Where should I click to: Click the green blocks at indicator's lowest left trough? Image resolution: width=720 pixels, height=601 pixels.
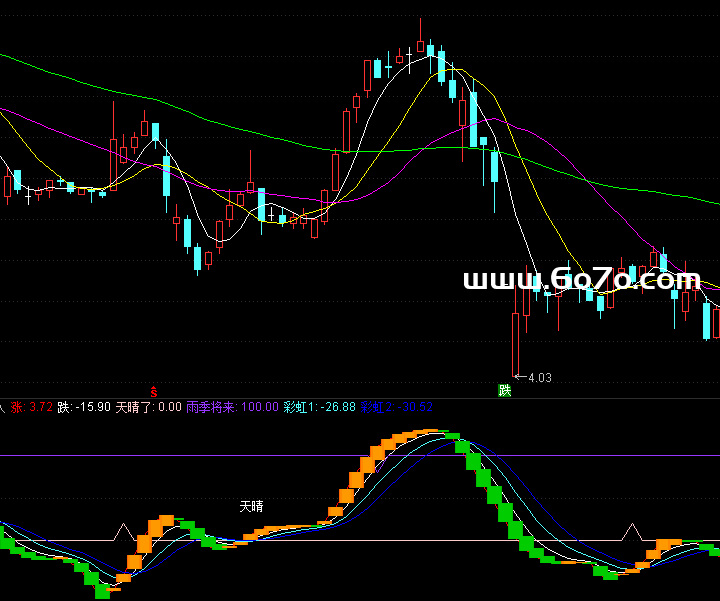coord(102,590)
